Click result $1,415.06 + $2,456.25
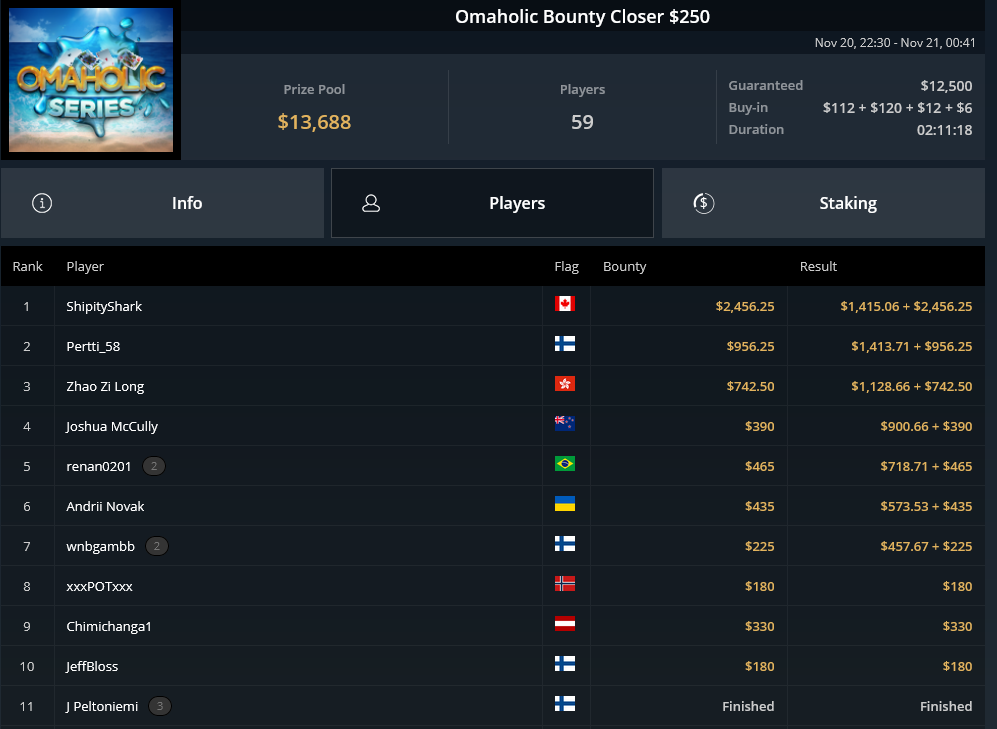Image resolution: width=997 pixels, height=729 pixels. point(906,306)
